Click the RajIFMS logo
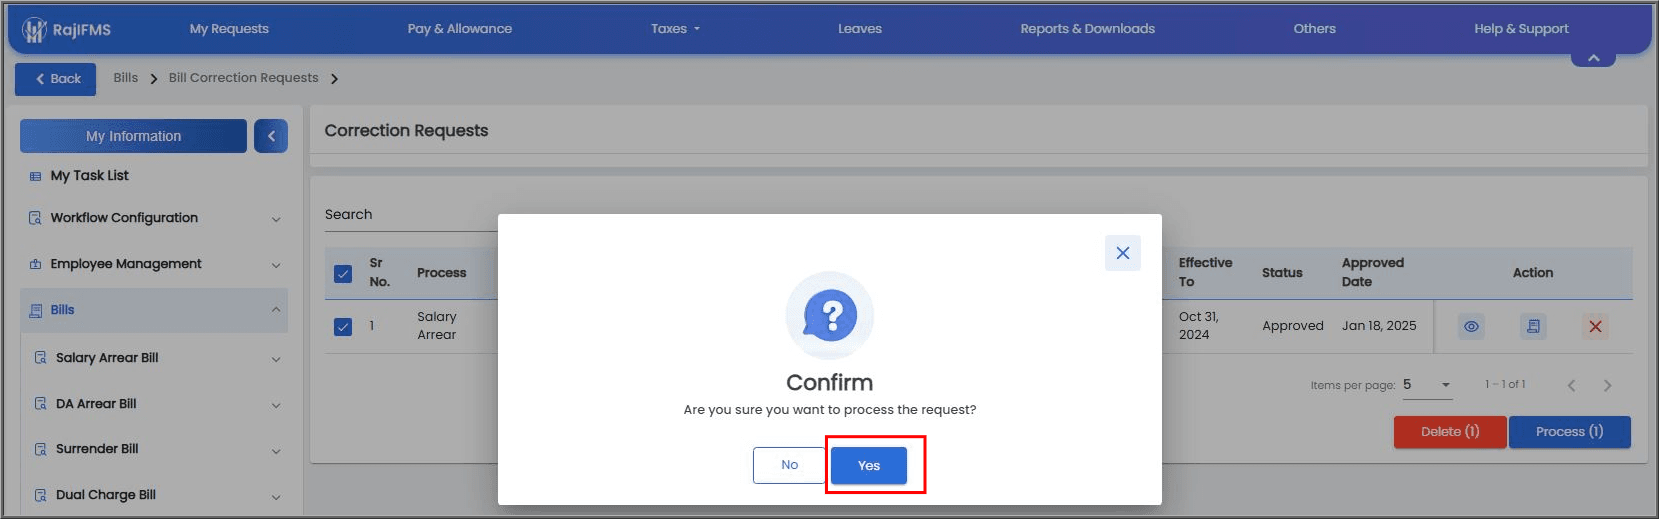 67,30
